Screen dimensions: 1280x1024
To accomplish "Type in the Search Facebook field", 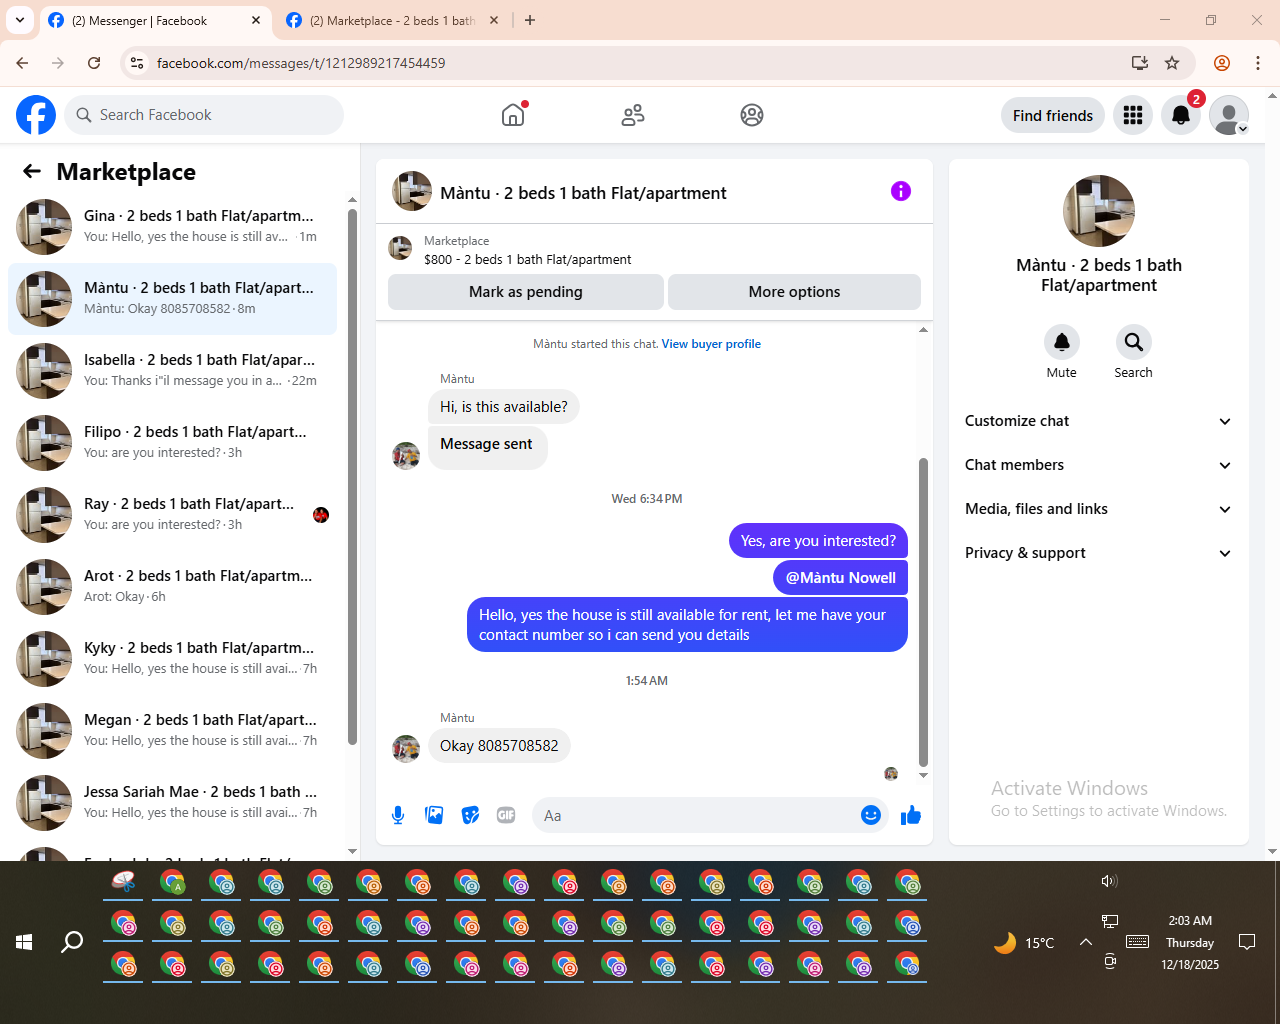I will pos(204,115).
